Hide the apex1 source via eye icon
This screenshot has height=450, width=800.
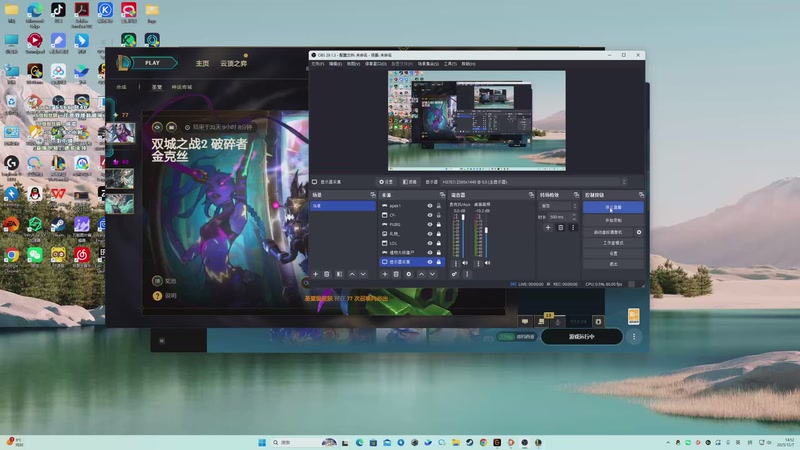(x=430, y=206)
